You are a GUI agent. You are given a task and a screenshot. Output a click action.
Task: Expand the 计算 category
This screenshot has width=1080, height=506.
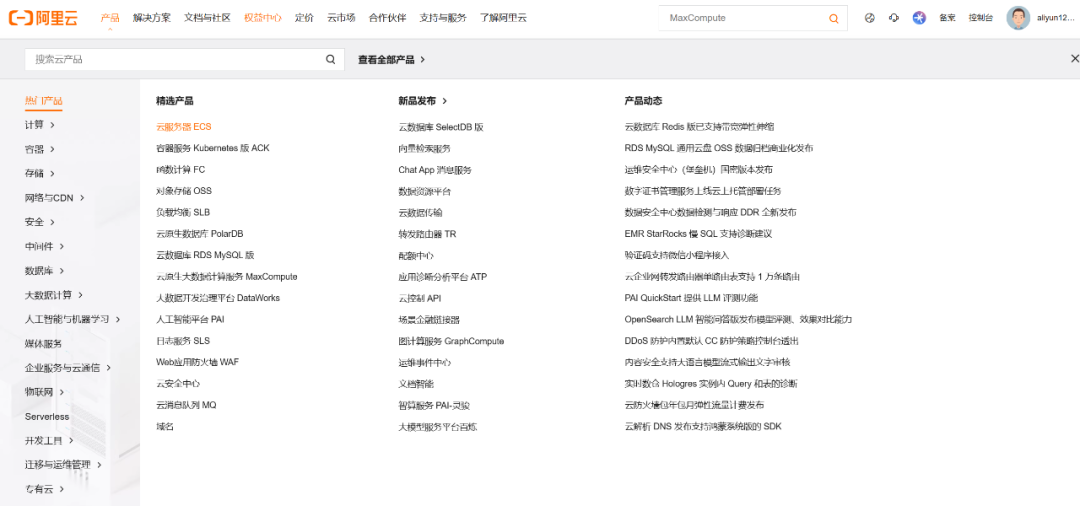(40, 125)
